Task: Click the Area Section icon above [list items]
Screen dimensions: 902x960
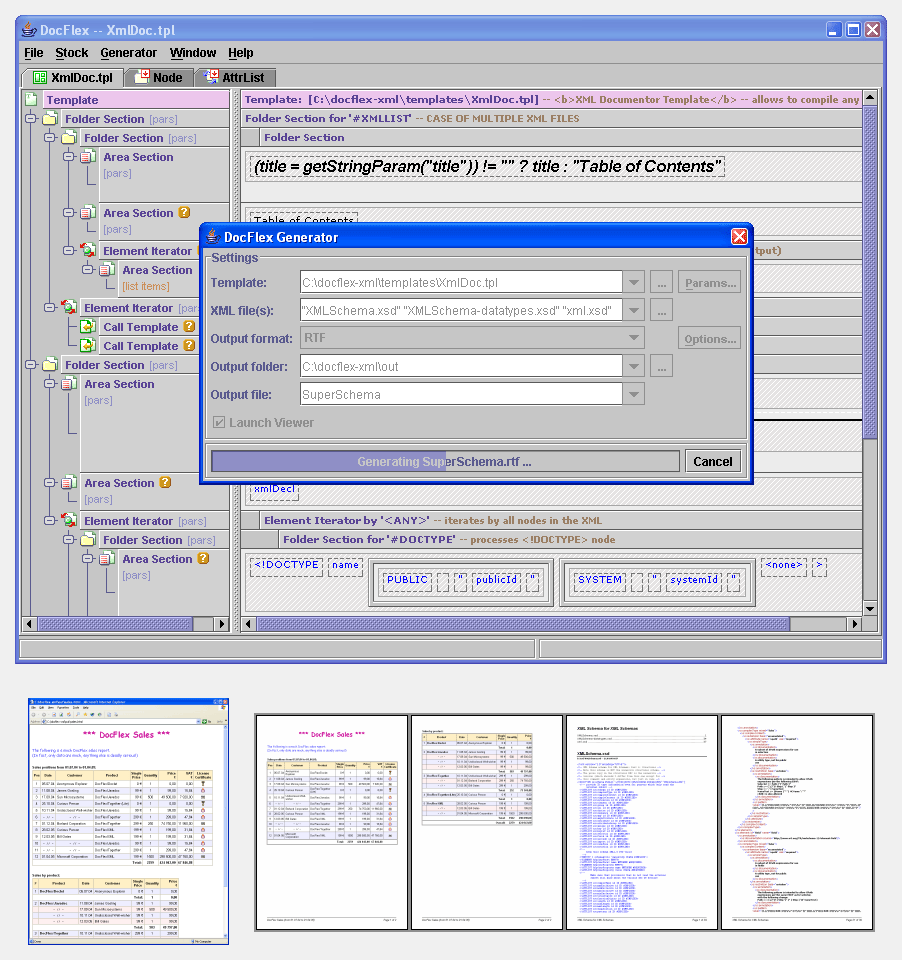Action: click(x=107, y=269)
